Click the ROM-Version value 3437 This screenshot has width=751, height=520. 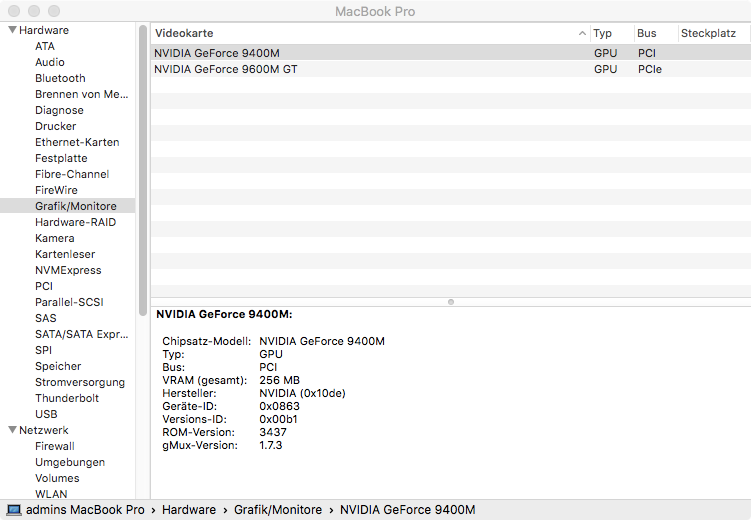point(273,432)
